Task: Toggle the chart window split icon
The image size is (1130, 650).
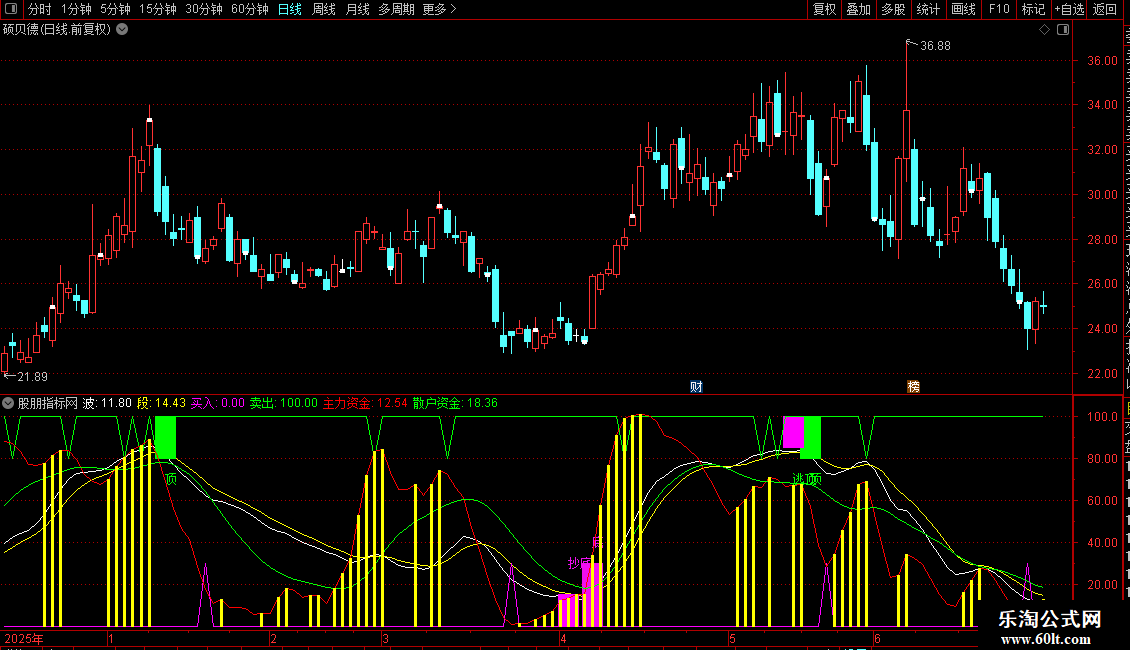Action: [1063, 30]
